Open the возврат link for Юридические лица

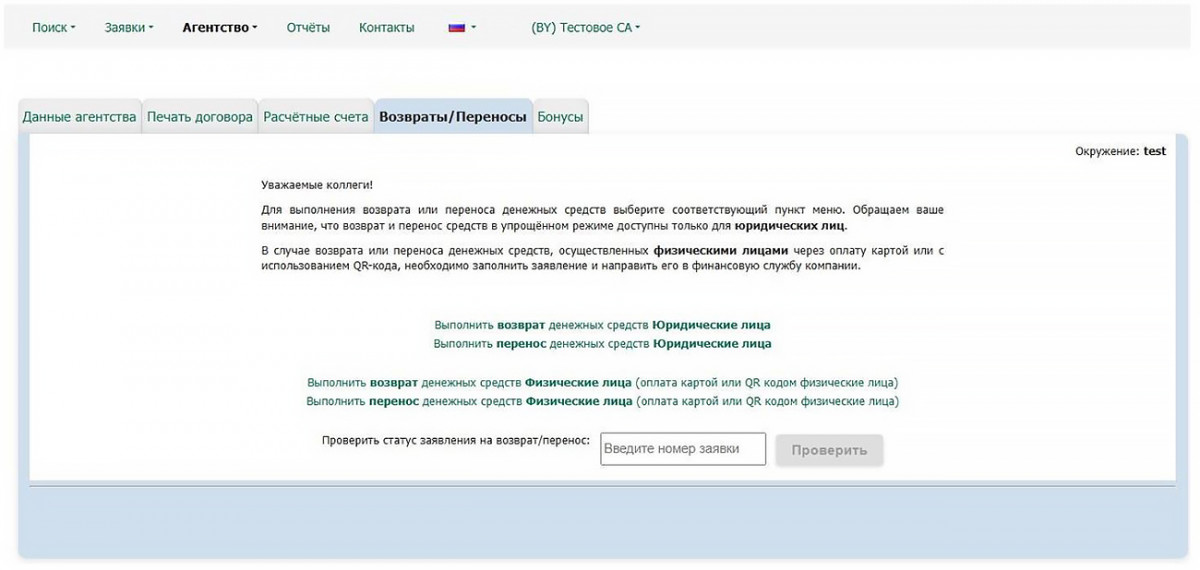[x=602, y=325]
